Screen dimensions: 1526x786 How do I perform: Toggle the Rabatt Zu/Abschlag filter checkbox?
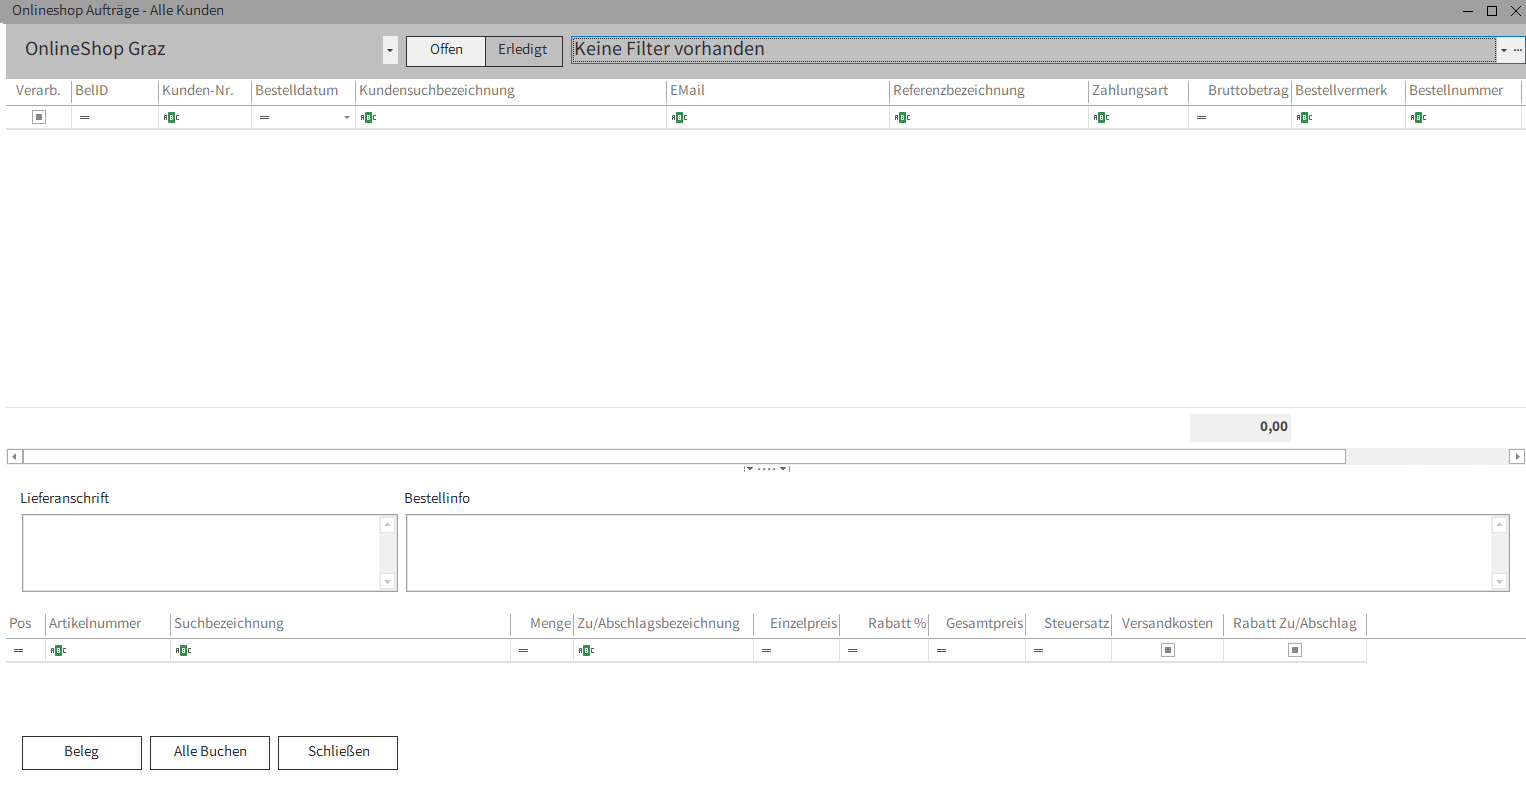[1295, 650]
